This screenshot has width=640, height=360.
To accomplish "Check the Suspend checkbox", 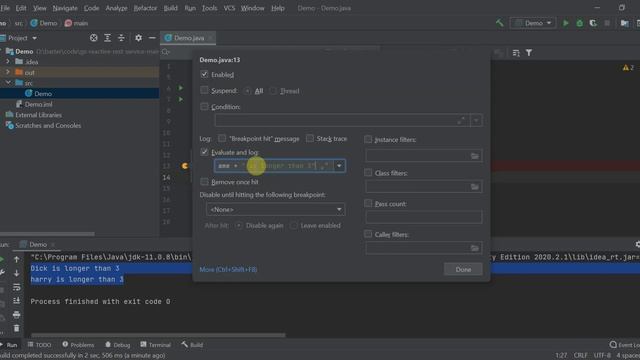I will coord(204,90).
